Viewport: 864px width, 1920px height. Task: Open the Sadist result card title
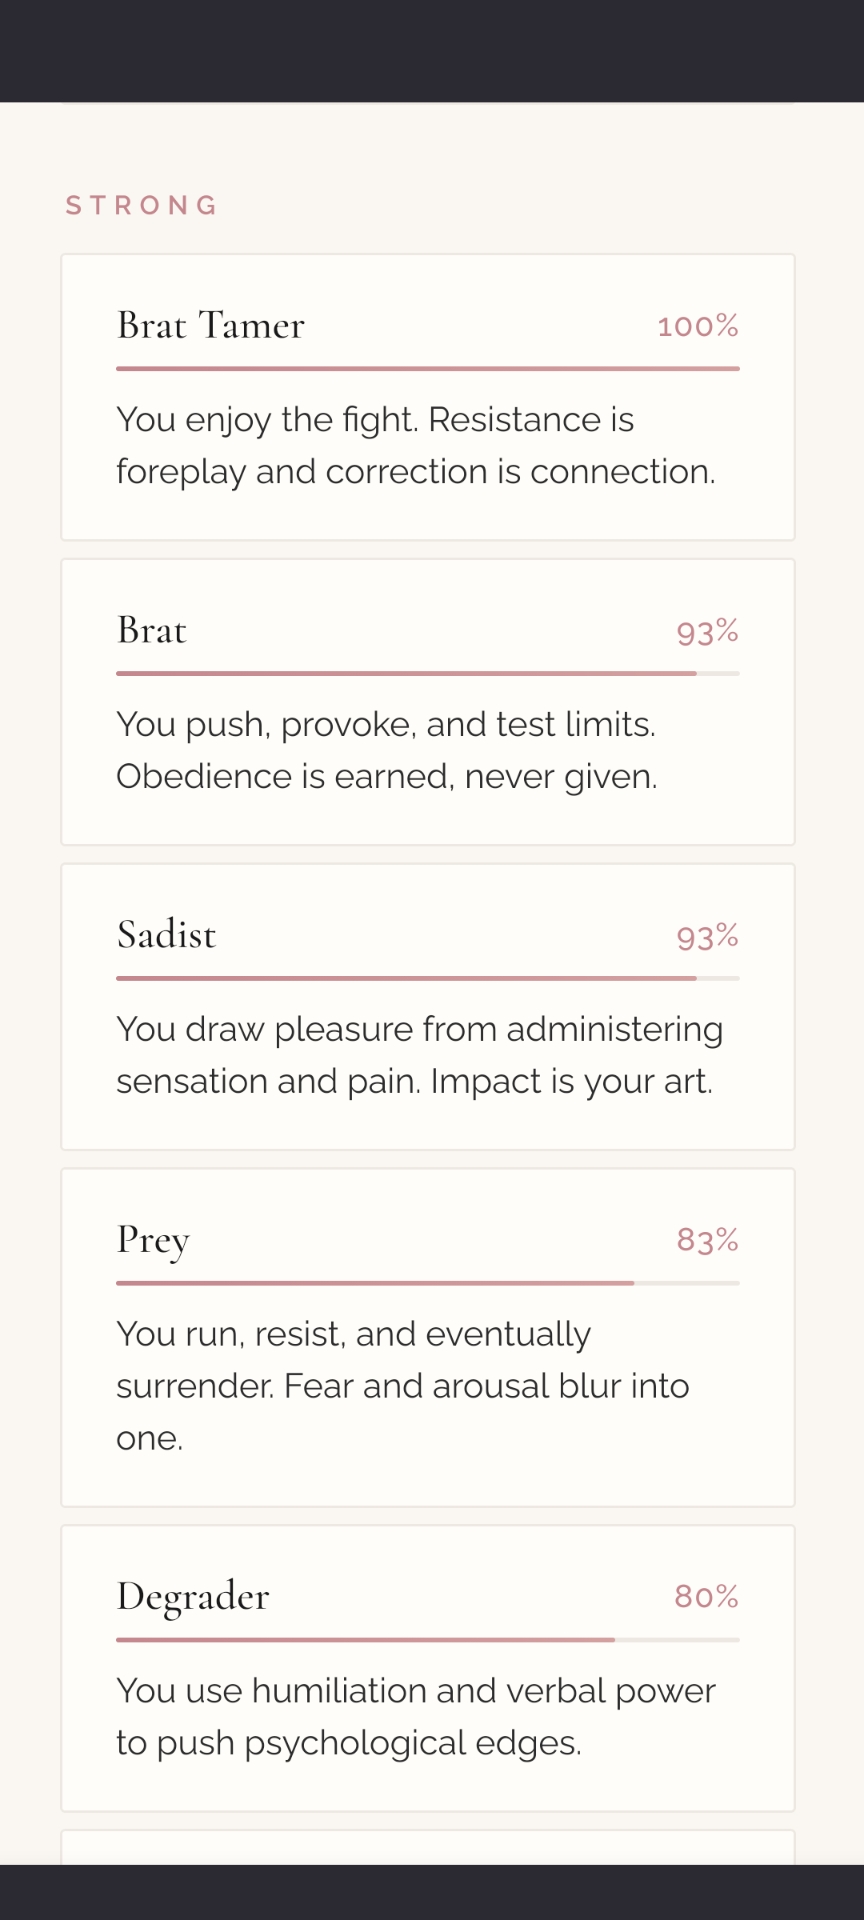(166, 935)
